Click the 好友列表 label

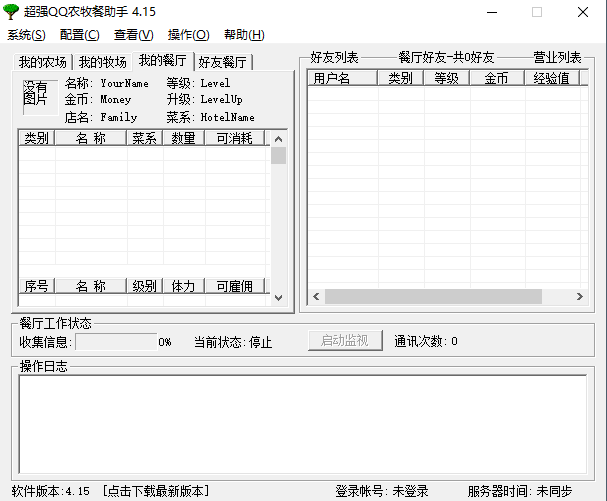coord(334,57)
